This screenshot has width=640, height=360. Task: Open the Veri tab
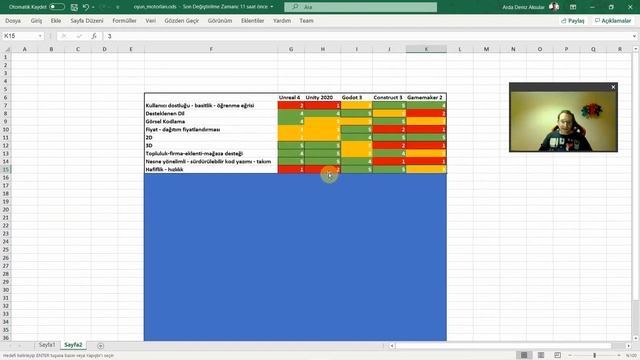click(151, 20)
